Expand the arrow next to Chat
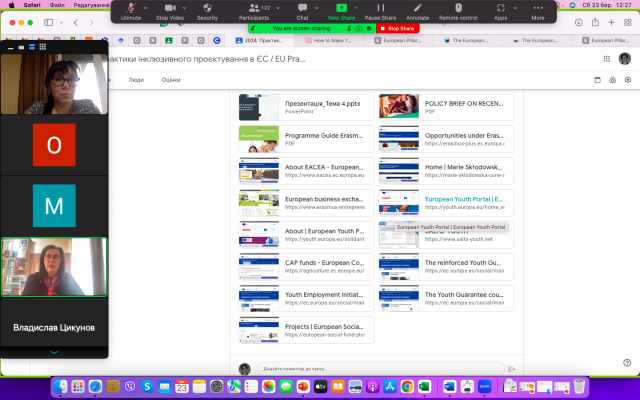Image resolution: width=640 pixels, height=400 pixels. tap(317, 8)
